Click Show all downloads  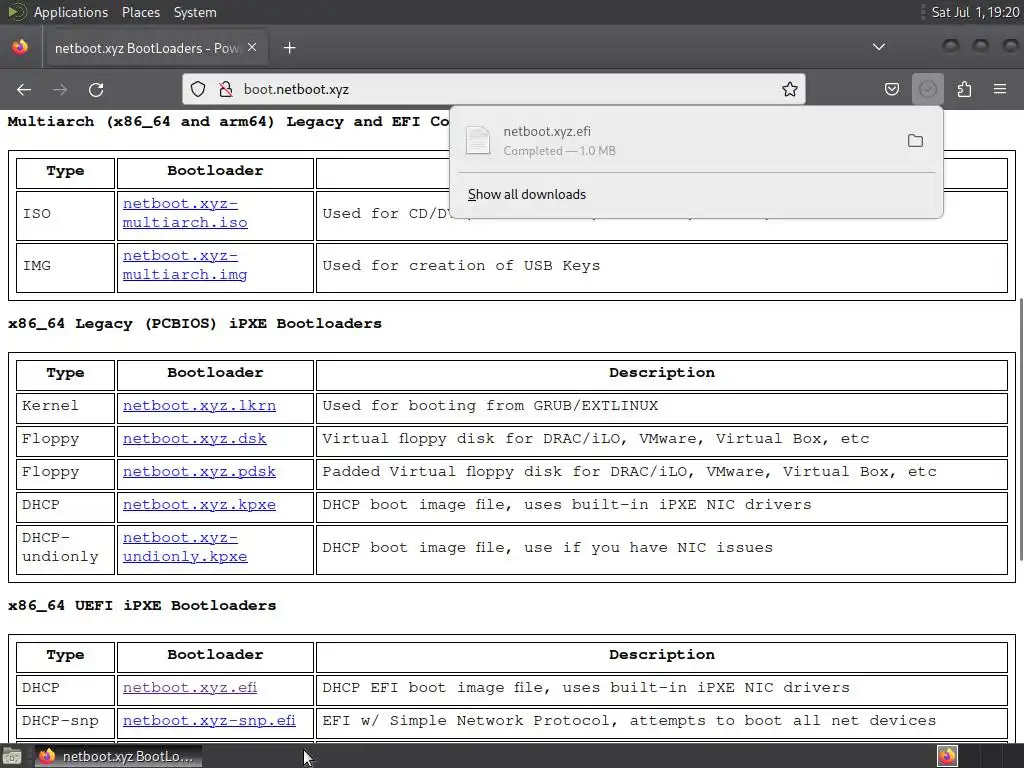click(x=526, y=195)
